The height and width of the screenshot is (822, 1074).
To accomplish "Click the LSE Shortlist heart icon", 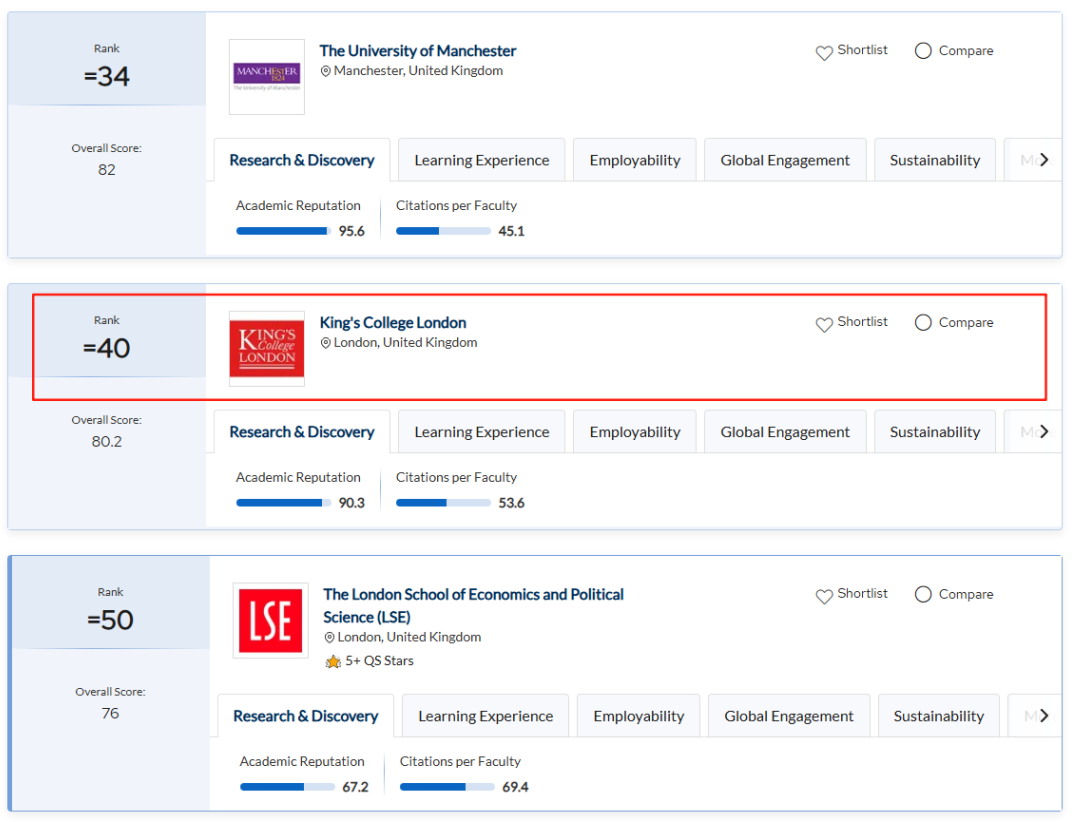I will pyautogui.click(x=824, y=596).
